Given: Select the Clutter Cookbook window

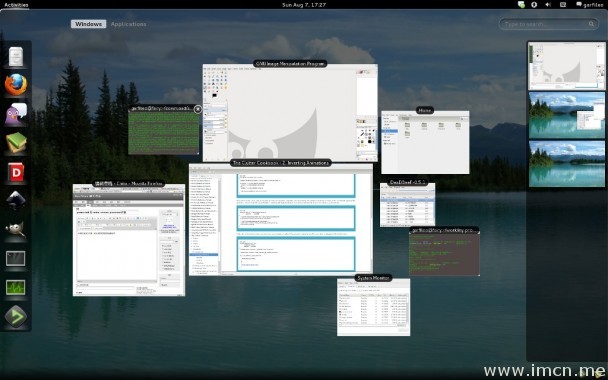Looking at the screenshot, I should pos(281,219).
